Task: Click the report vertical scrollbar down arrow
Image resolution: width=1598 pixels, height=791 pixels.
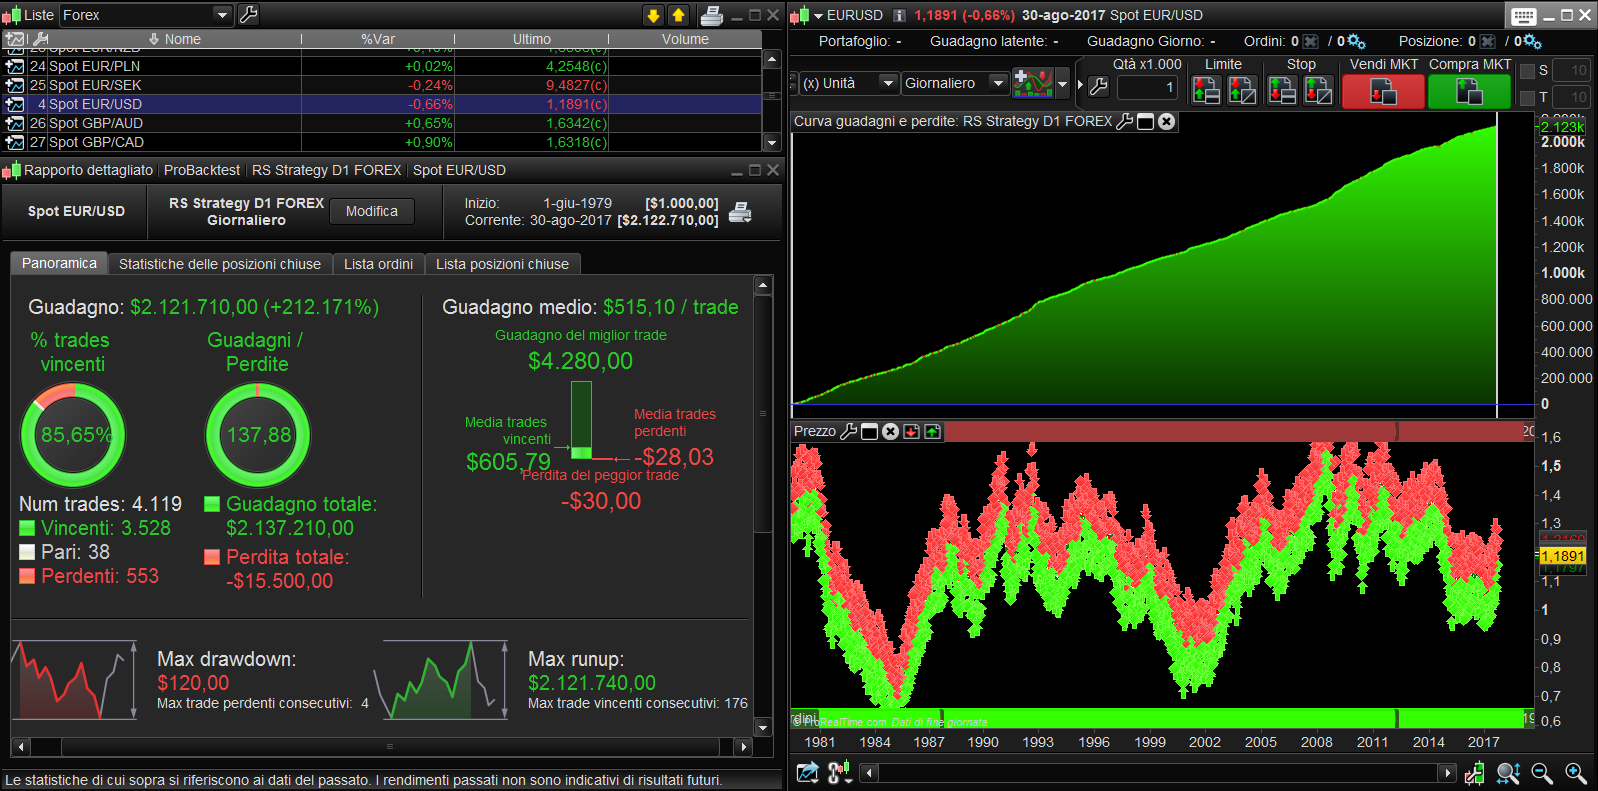Action: tap(763, 727)
